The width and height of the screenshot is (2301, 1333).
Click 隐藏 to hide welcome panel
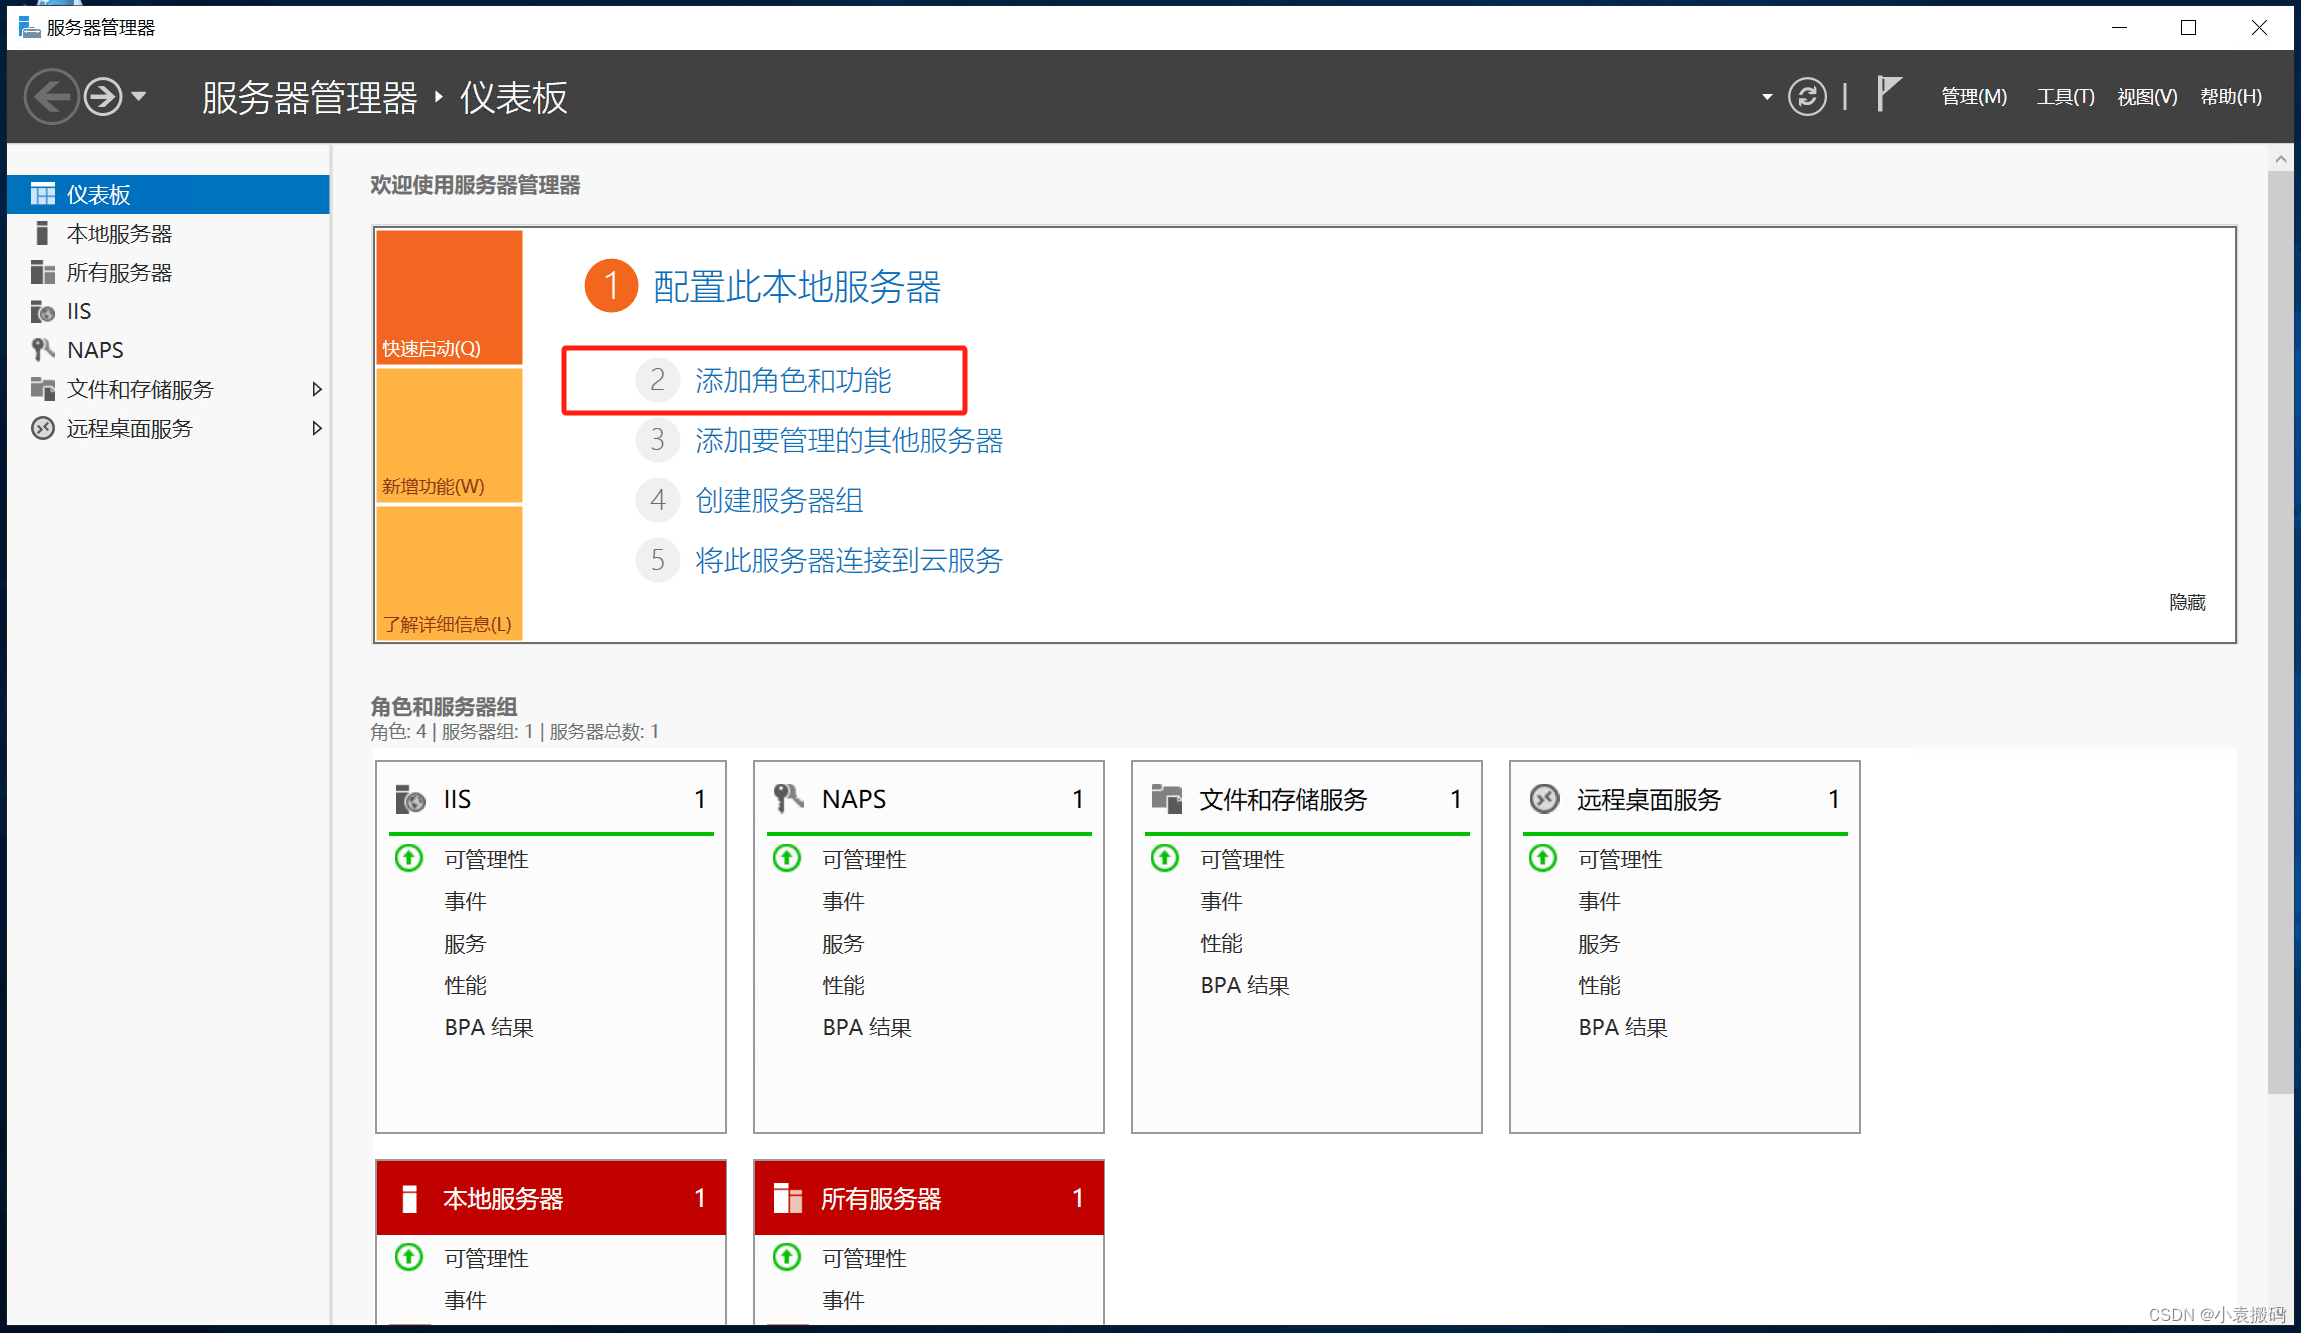pos(2187,602)
